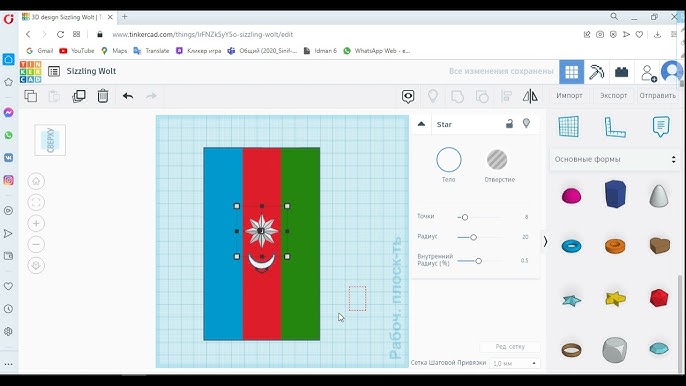686x386 pixels.
Task: Open the designs list icon
Action: (x=54, y=71)
